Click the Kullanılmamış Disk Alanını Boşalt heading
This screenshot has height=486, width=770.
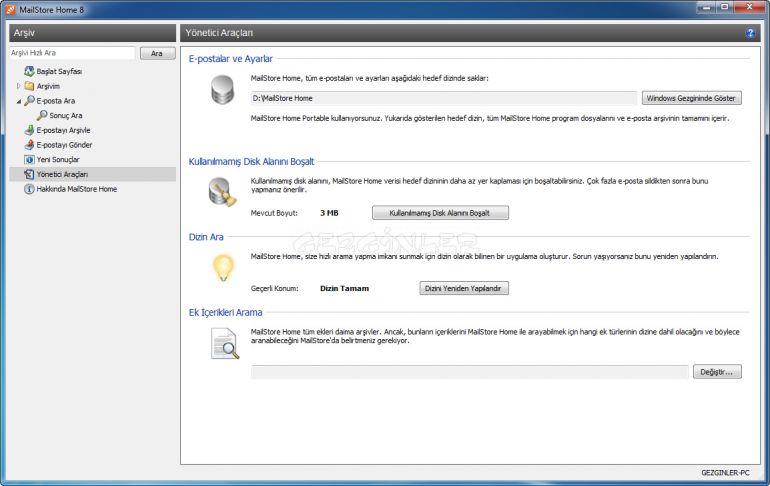click(x=251, y=162)
